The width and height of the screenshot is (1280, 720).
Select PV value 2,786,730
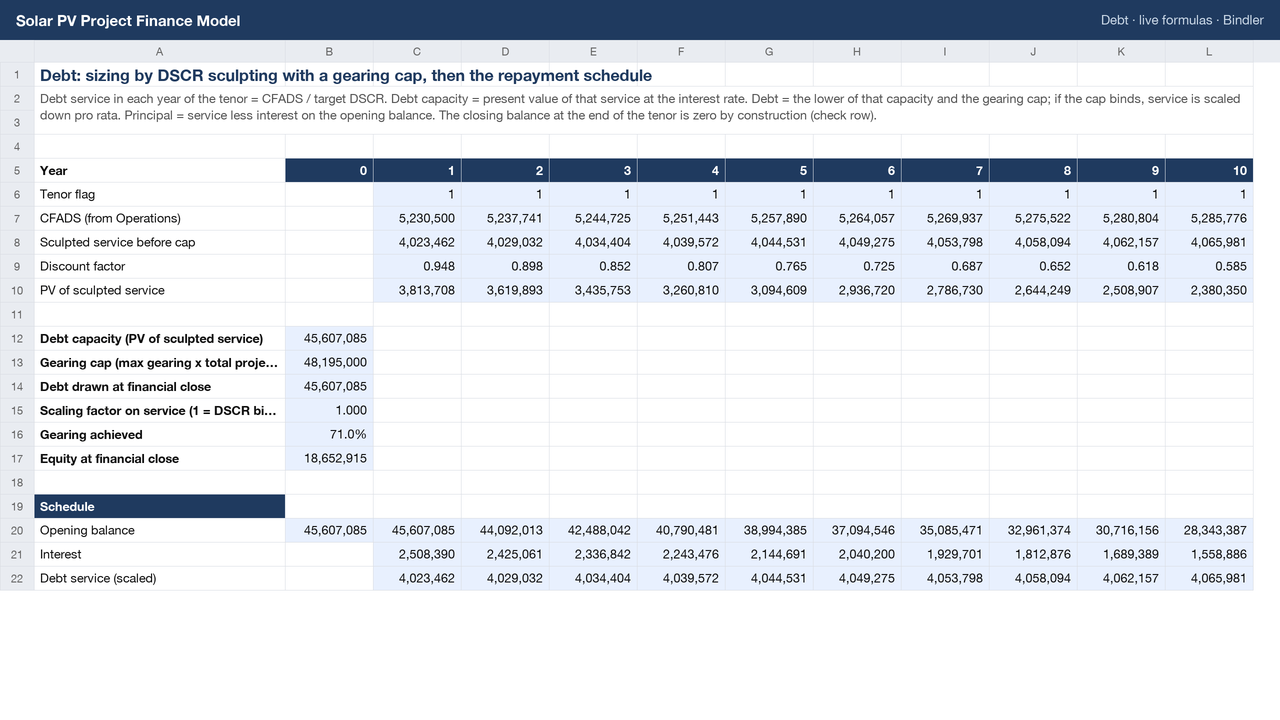click(x=945, y=290)
